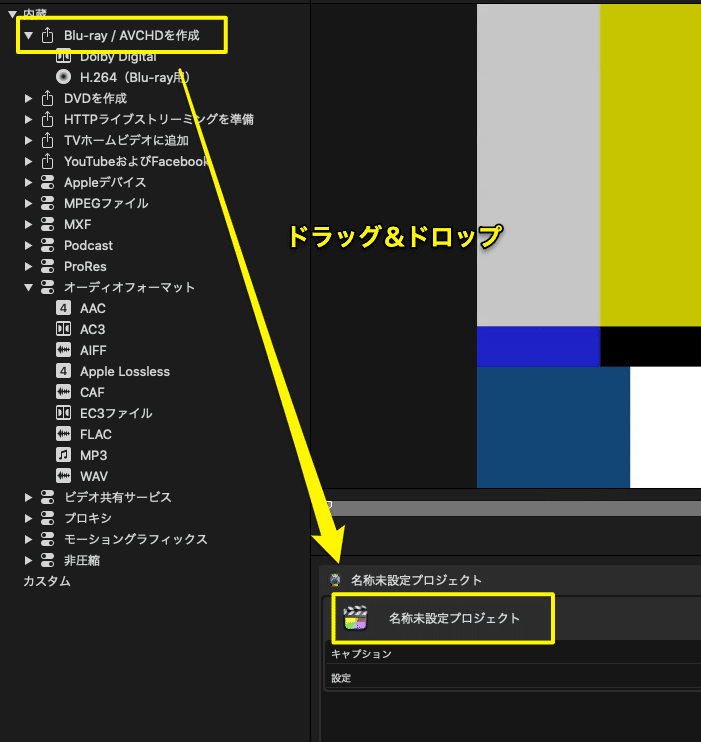Click the preset group icon beside Podcast
Viewport: 701px width, 742px height.
(x=47, y=245)
